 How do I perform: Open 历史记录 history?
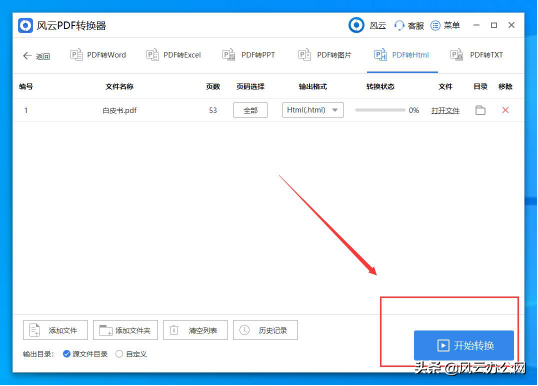265,330
